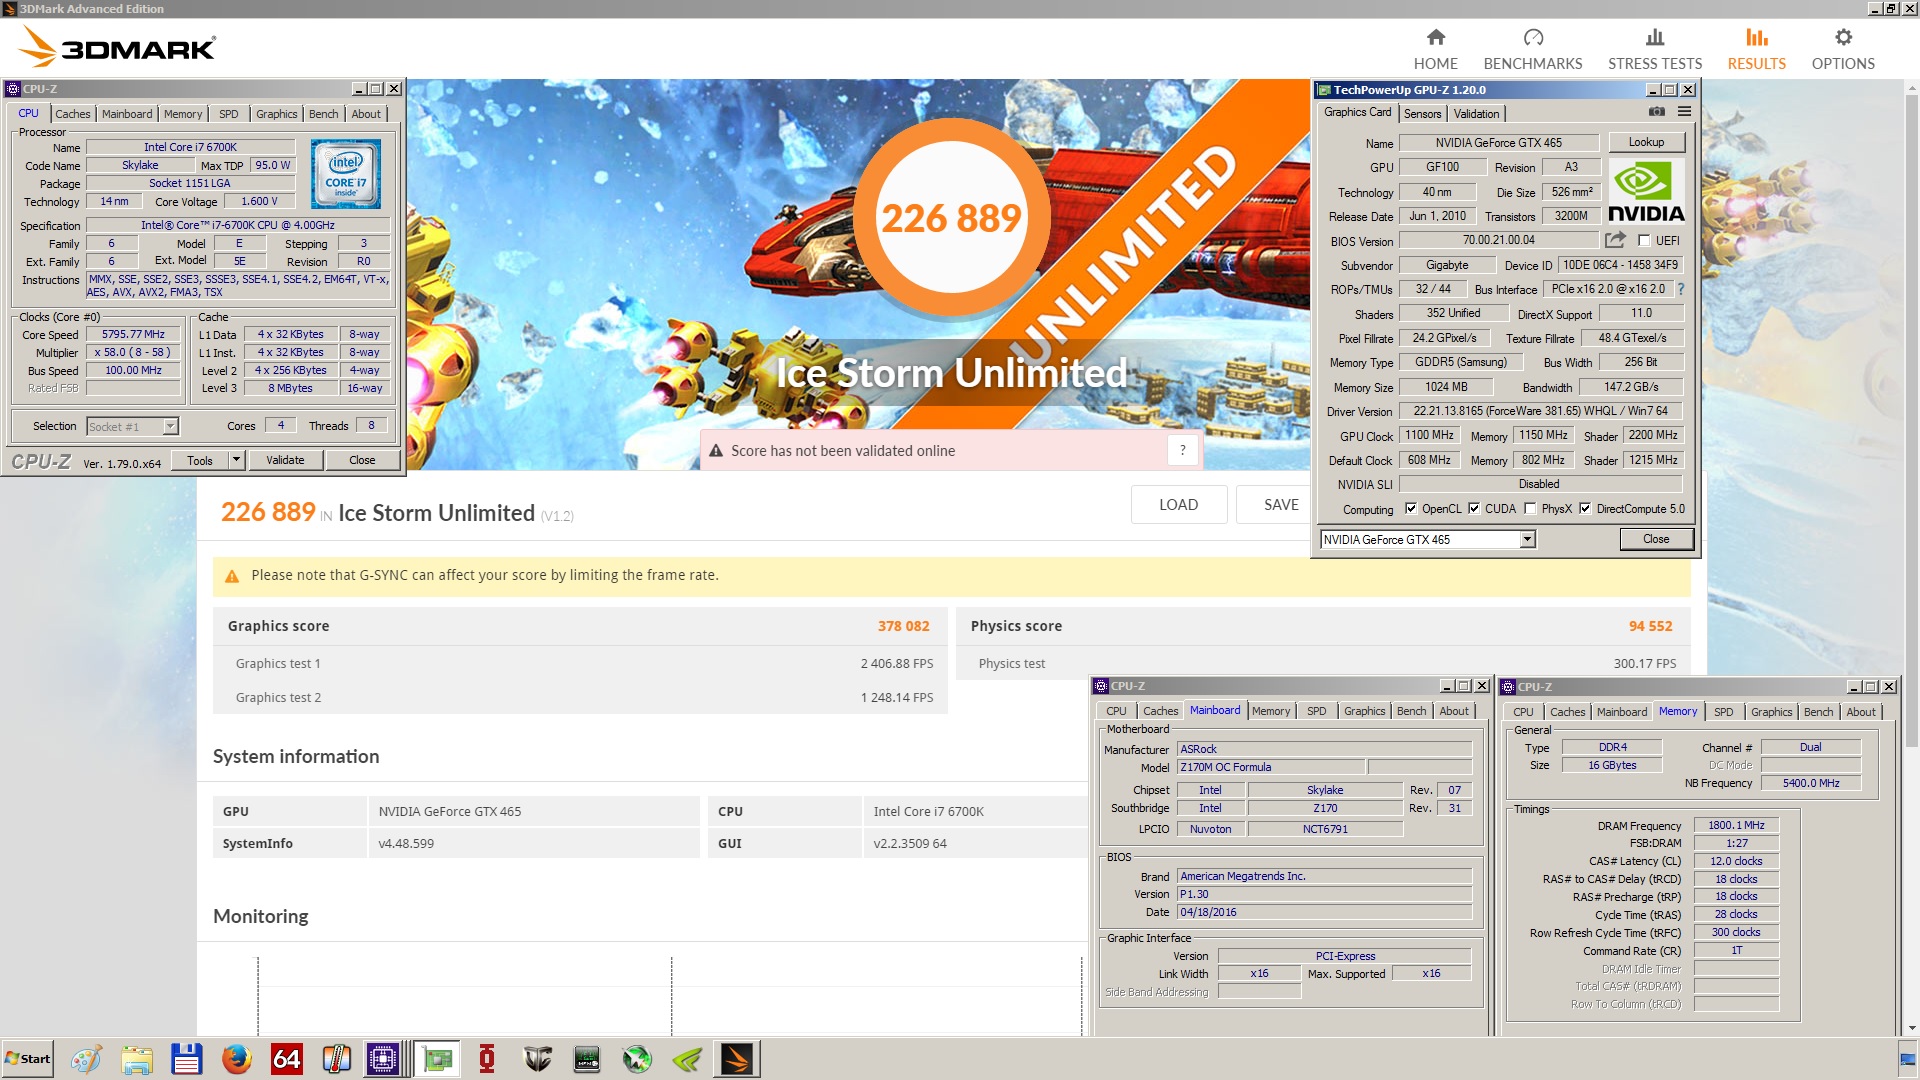This screenshot has height=1080, width=1920.
Task: Click the show desktop button in system tray
Action: coord(1907,1059)
